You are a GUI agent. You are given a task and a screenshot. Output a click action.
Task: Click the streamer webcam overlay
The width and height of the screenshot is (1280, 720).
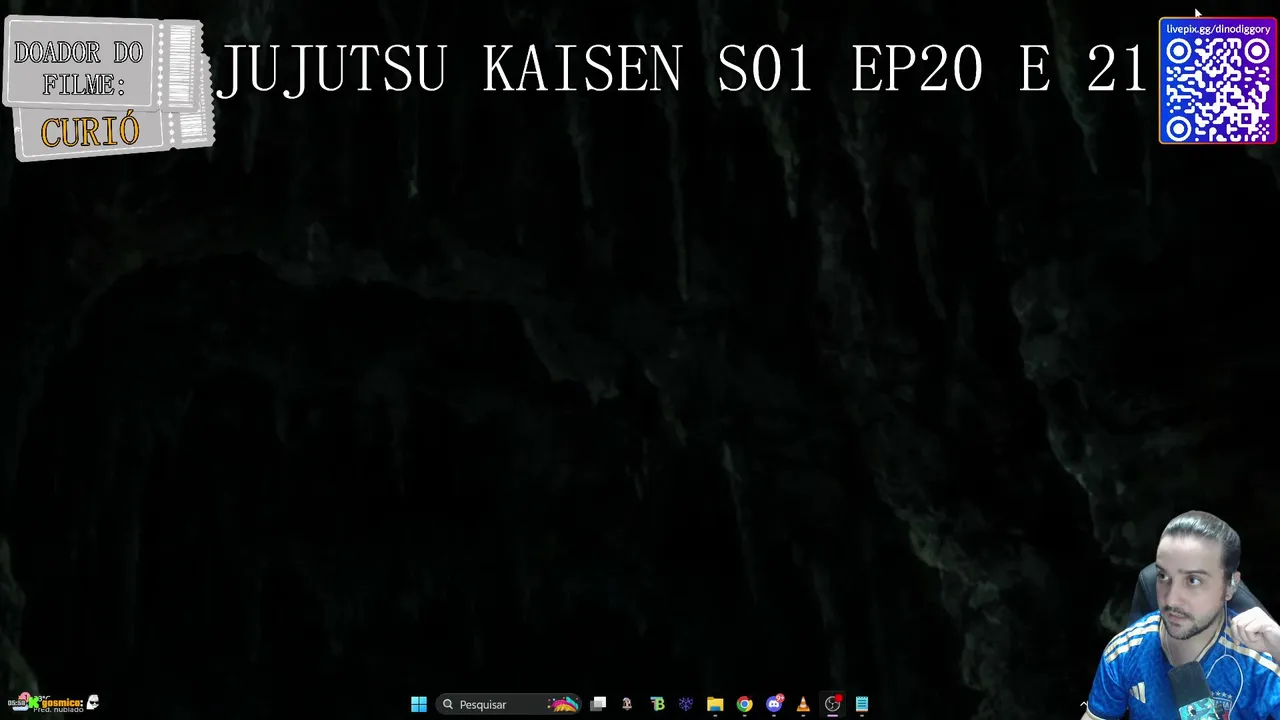click(x=1180, y=615)
